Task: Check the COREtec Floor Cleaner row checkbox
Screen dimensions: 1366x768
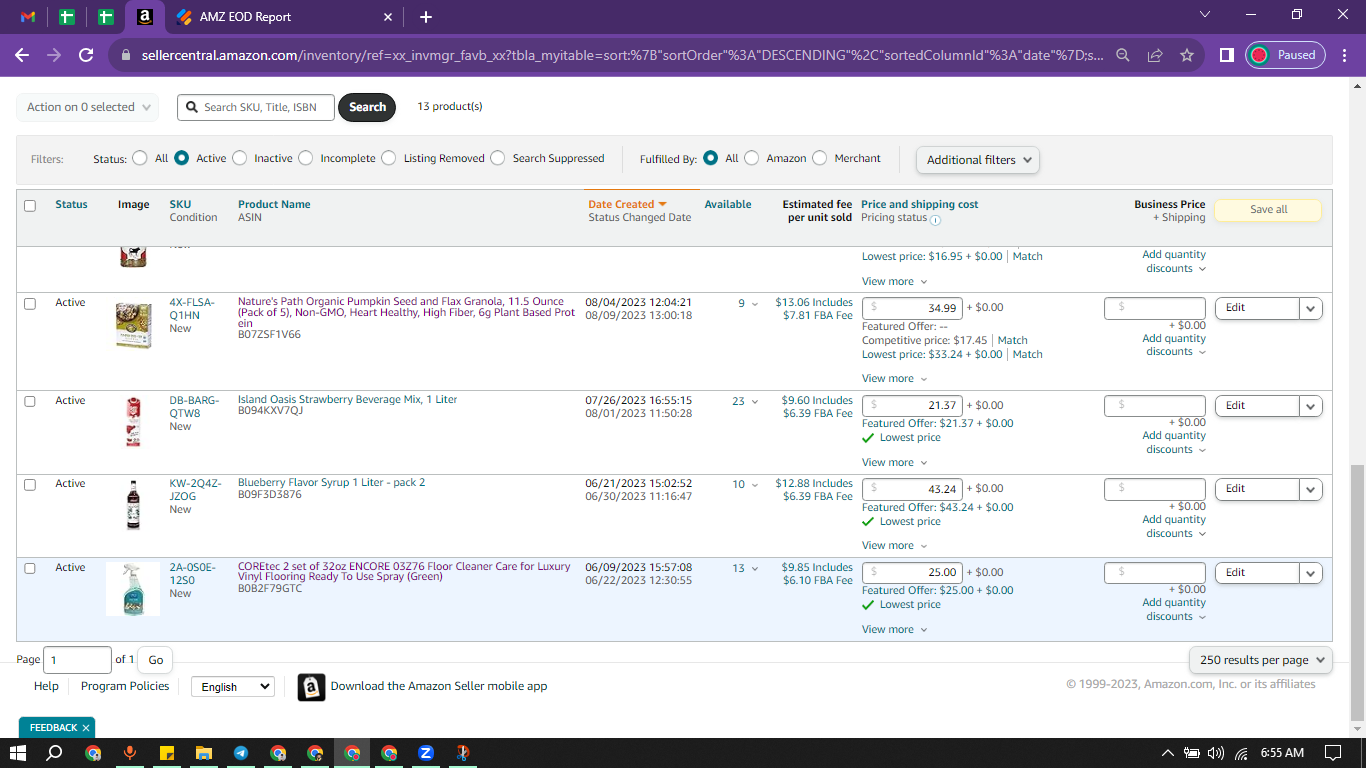Action: 30,568
